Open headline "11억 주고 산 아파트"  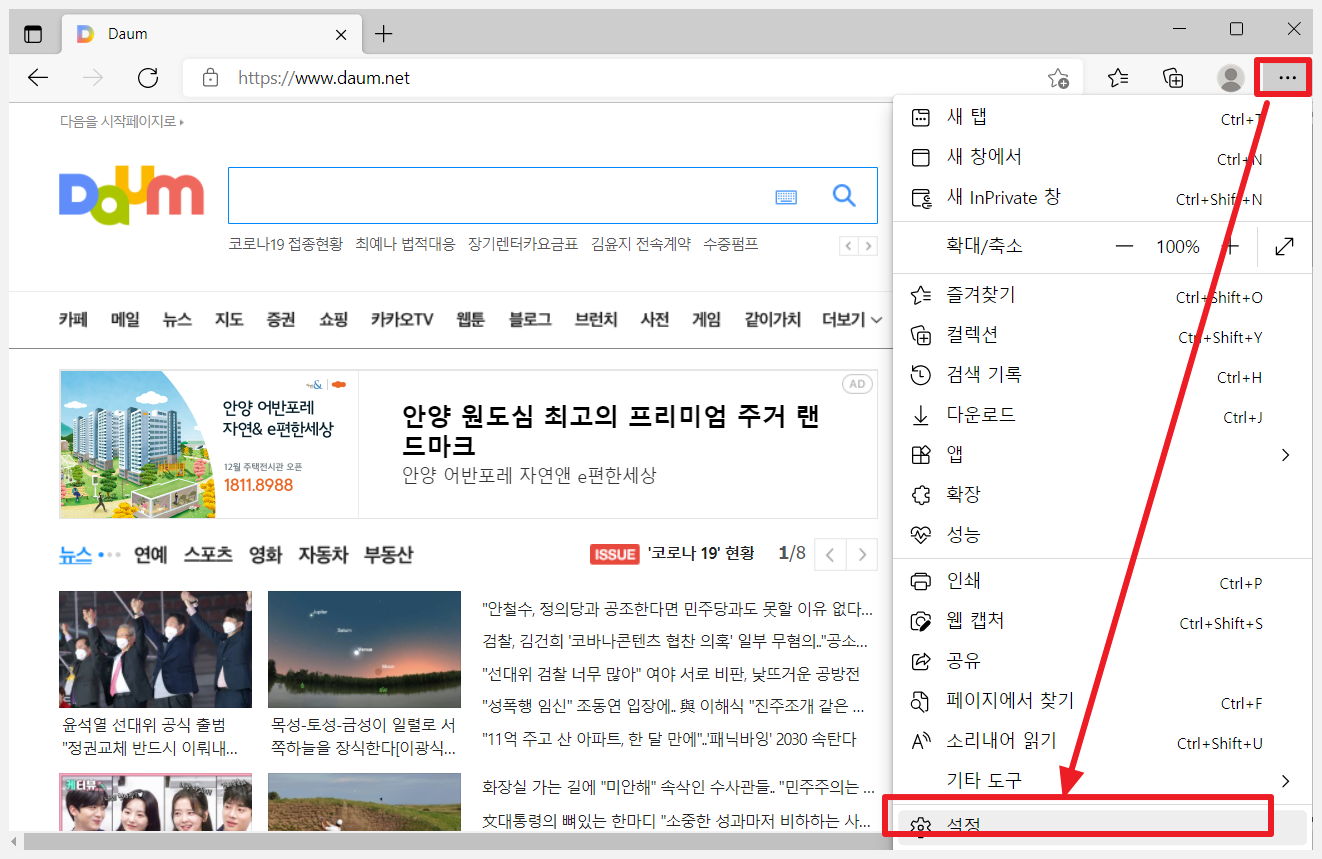pos(669,740)
